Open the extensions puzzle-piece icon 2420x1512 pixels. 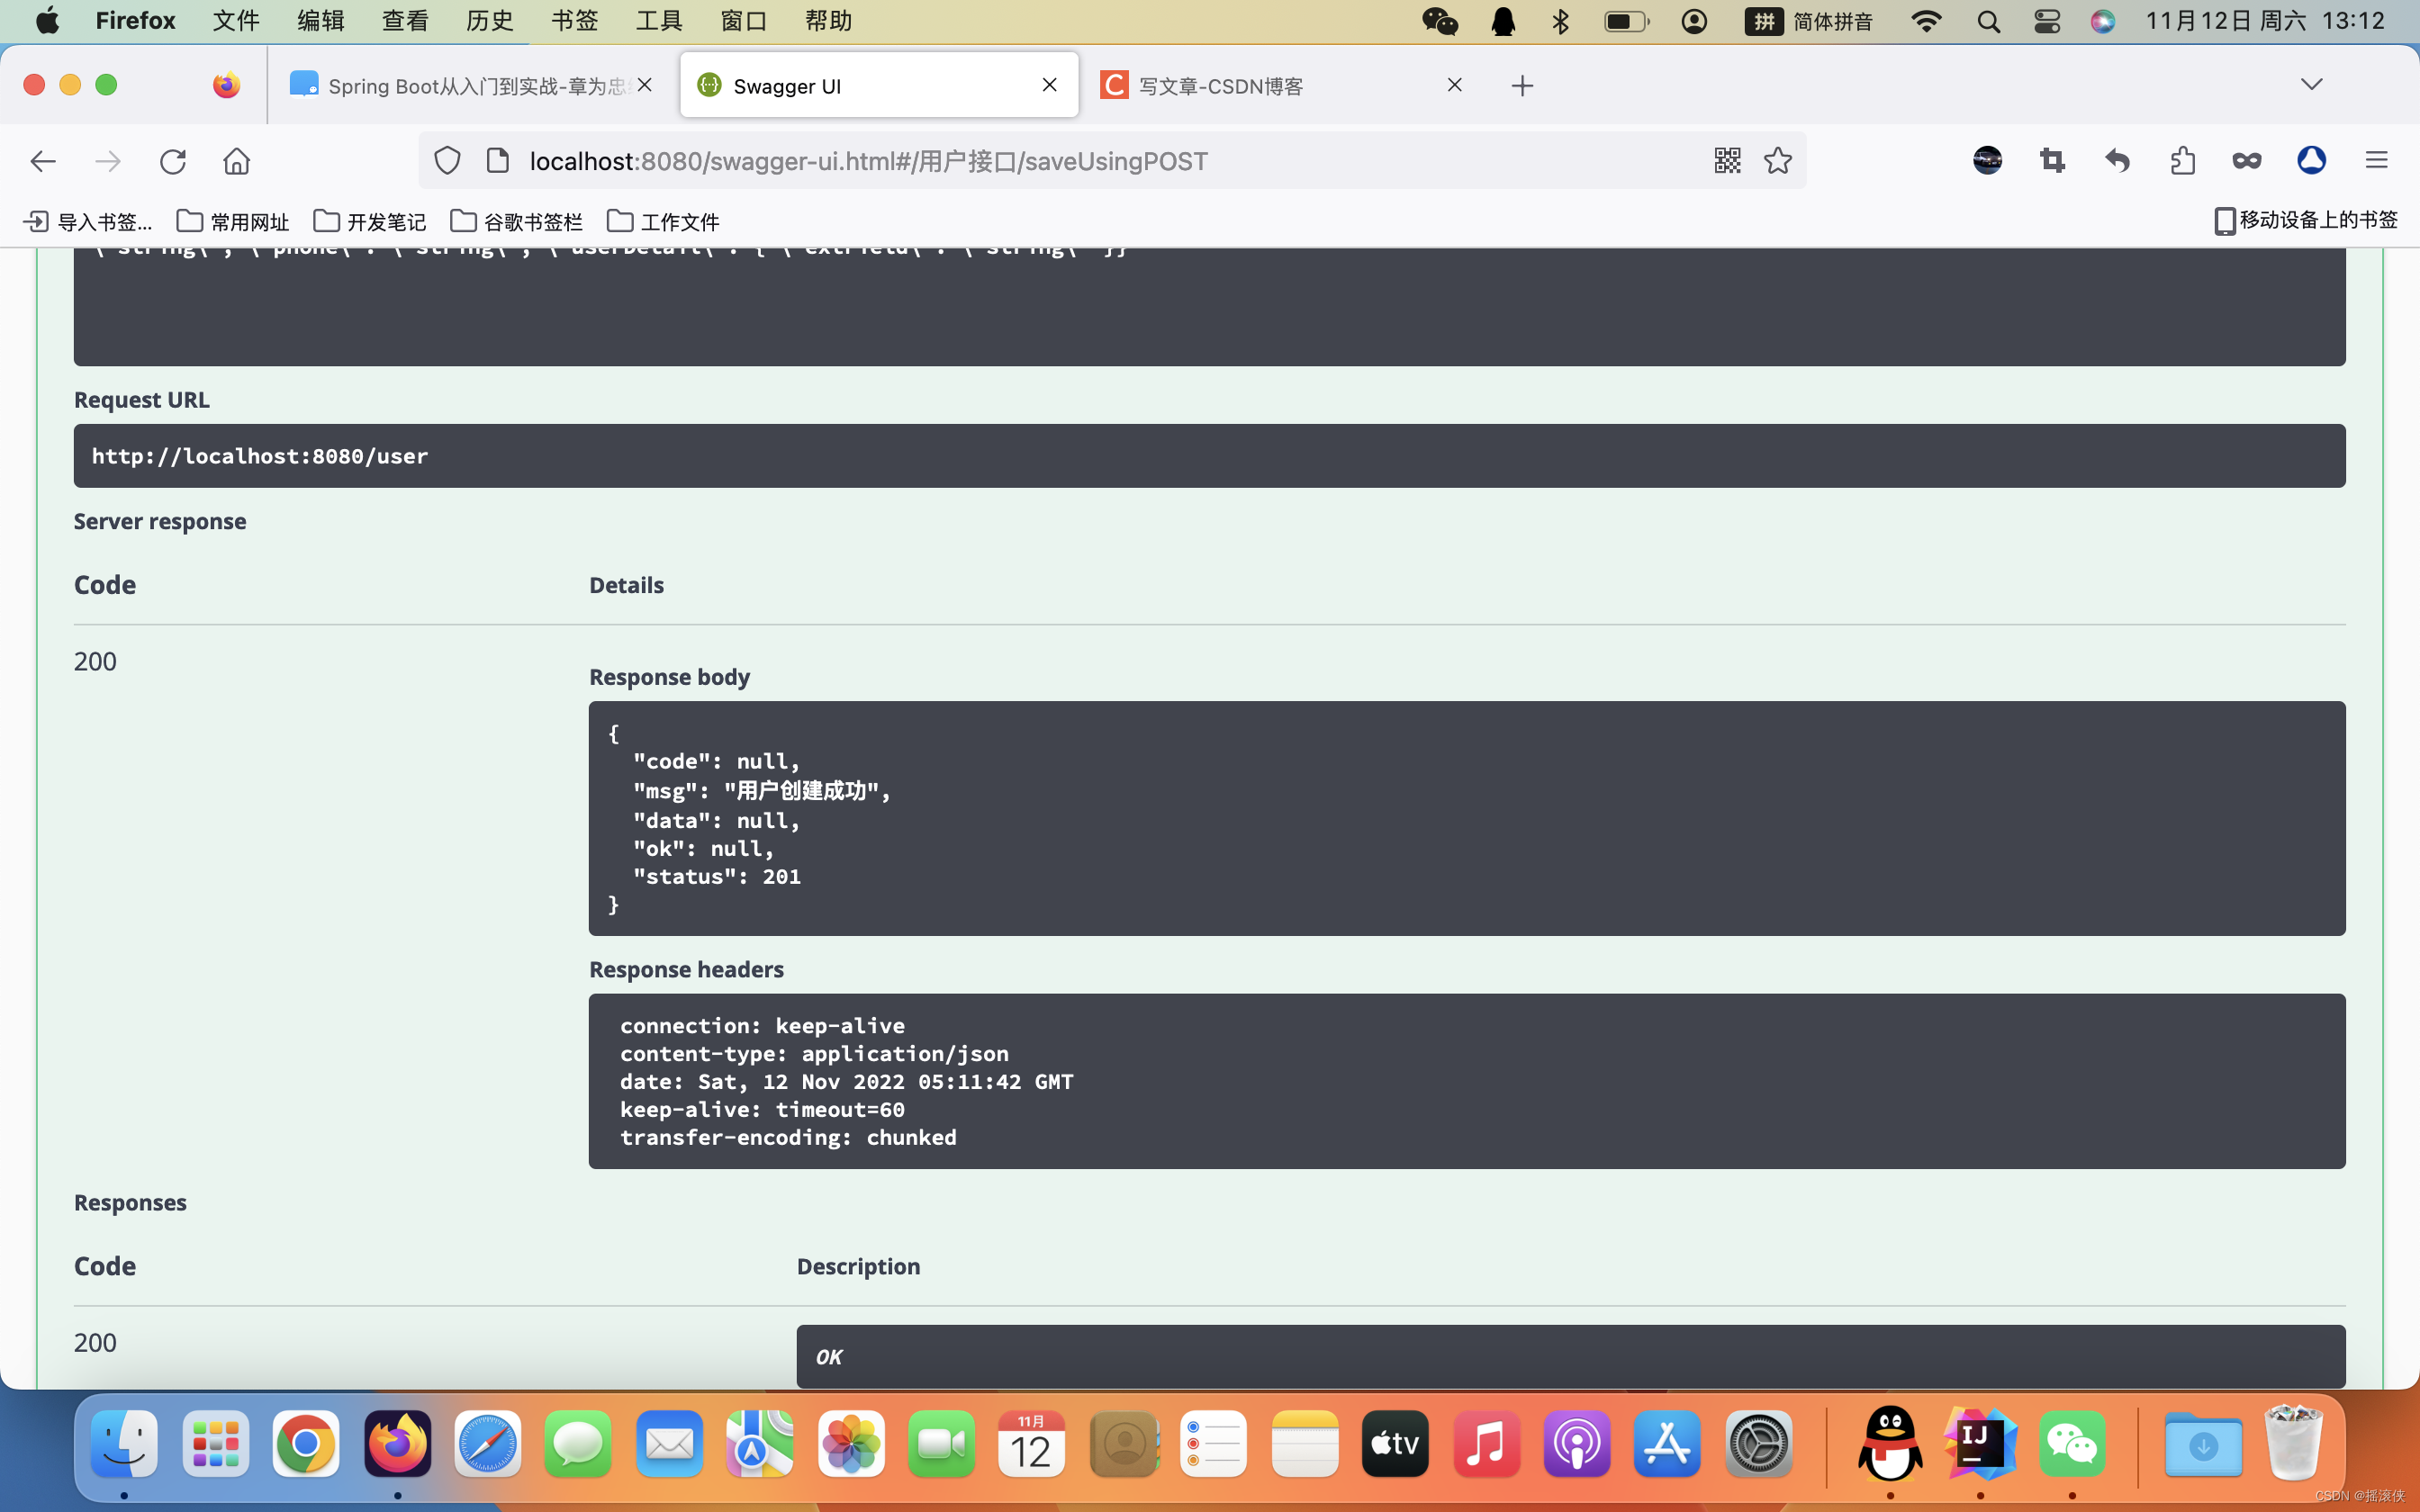[2182, 160]
